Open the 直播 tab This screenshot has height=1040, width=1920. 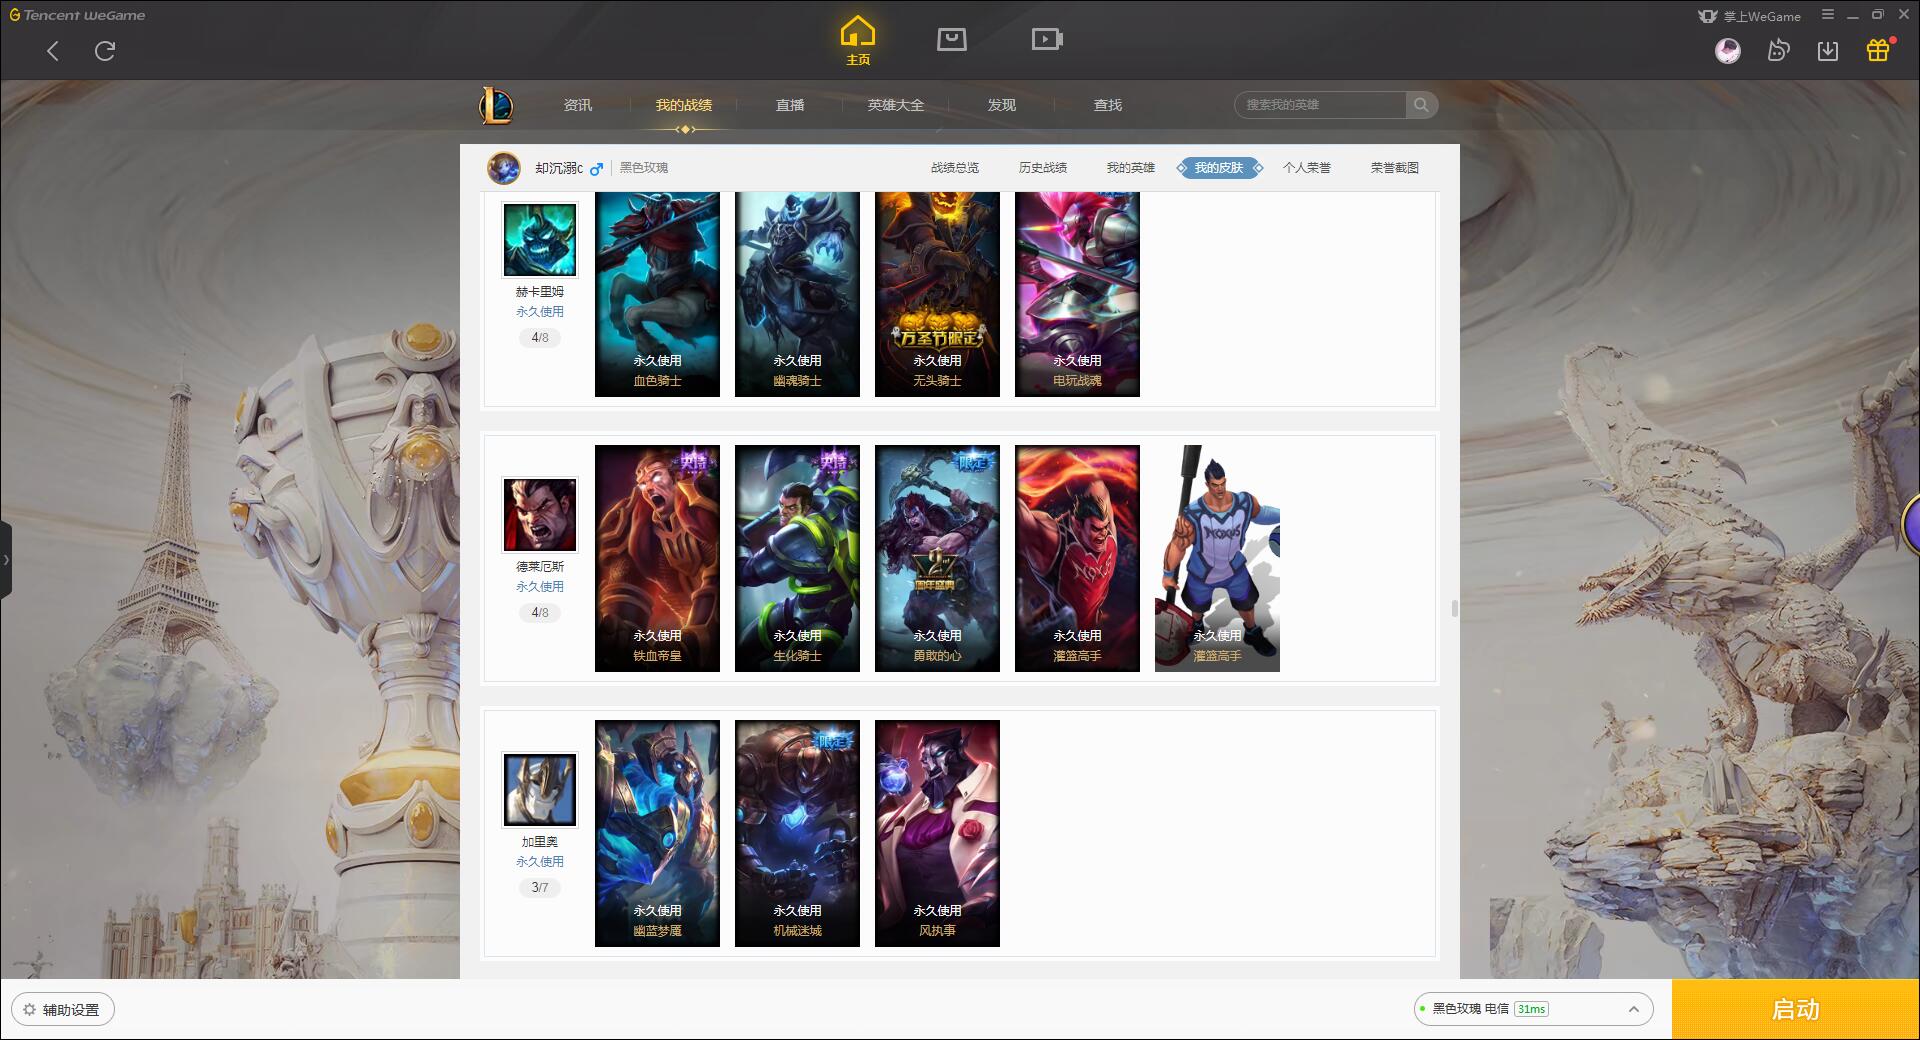790,105
